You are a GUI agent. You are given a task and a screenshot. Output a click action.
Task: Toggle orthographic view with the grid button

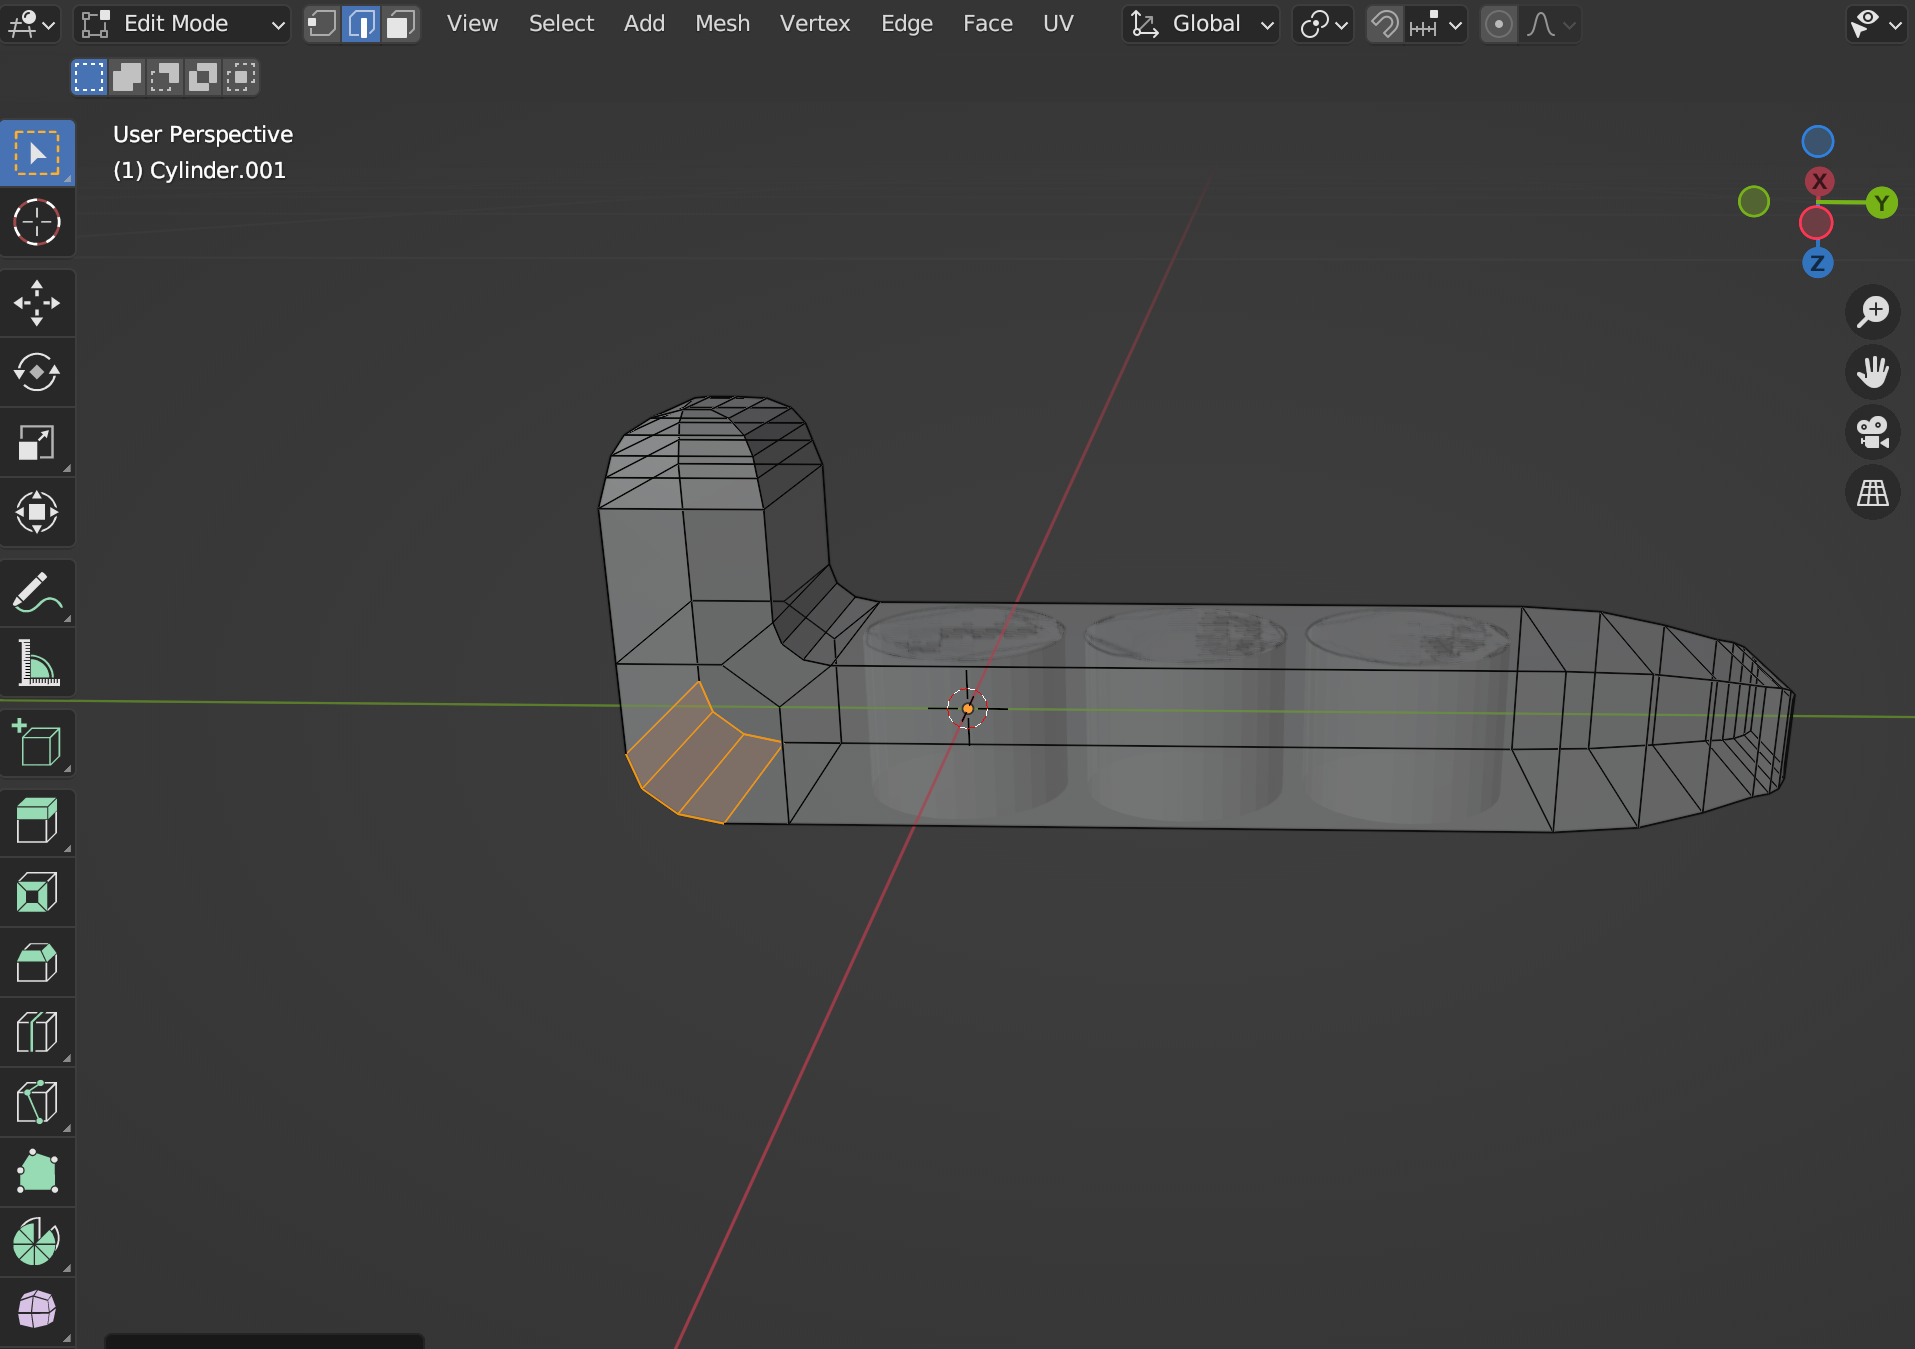tap(1874, 492)
